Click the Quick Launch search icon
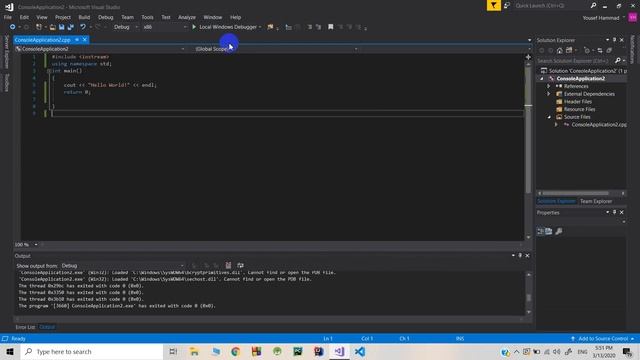Image resolution: width=640 pixels, height=360 pixels. 593,5
